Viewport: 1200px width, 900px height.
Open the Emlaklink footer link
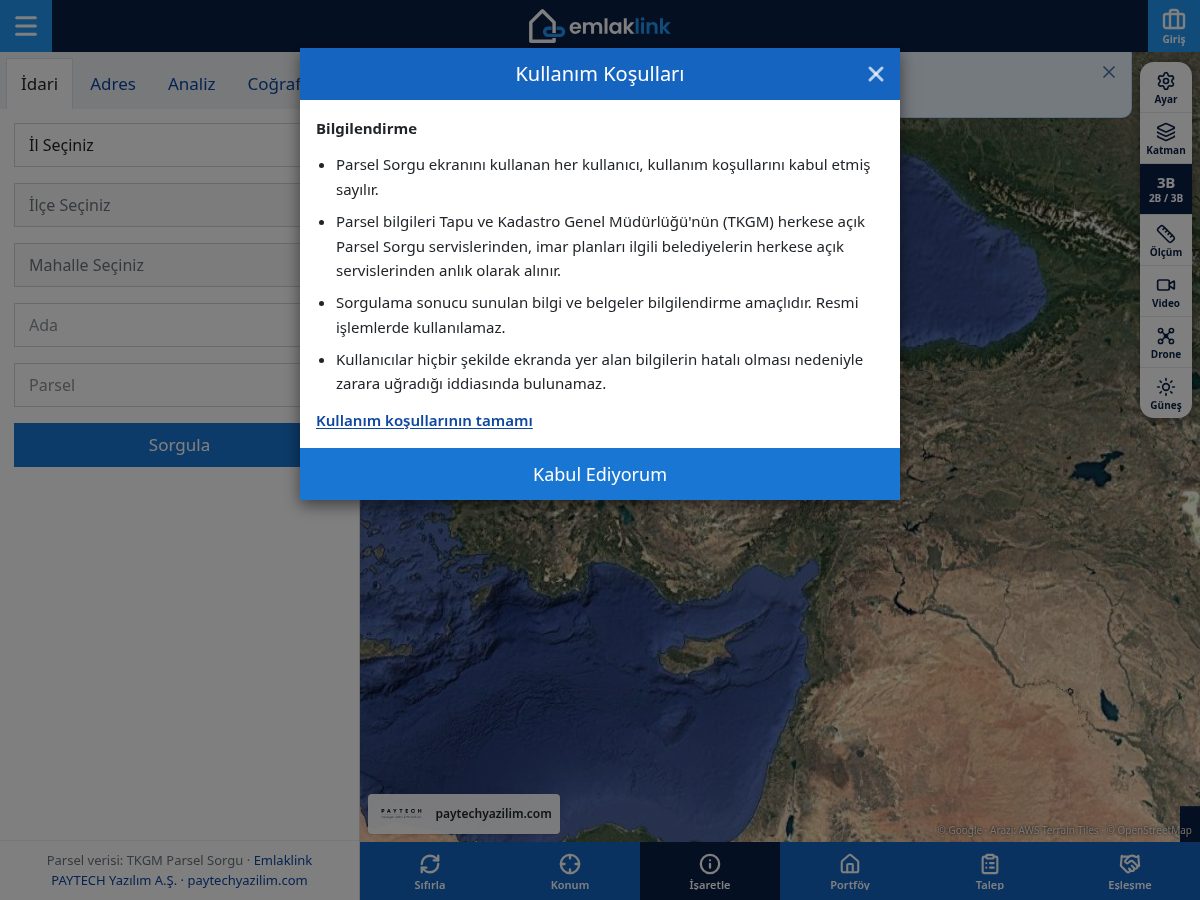click(x=283, y=860)
